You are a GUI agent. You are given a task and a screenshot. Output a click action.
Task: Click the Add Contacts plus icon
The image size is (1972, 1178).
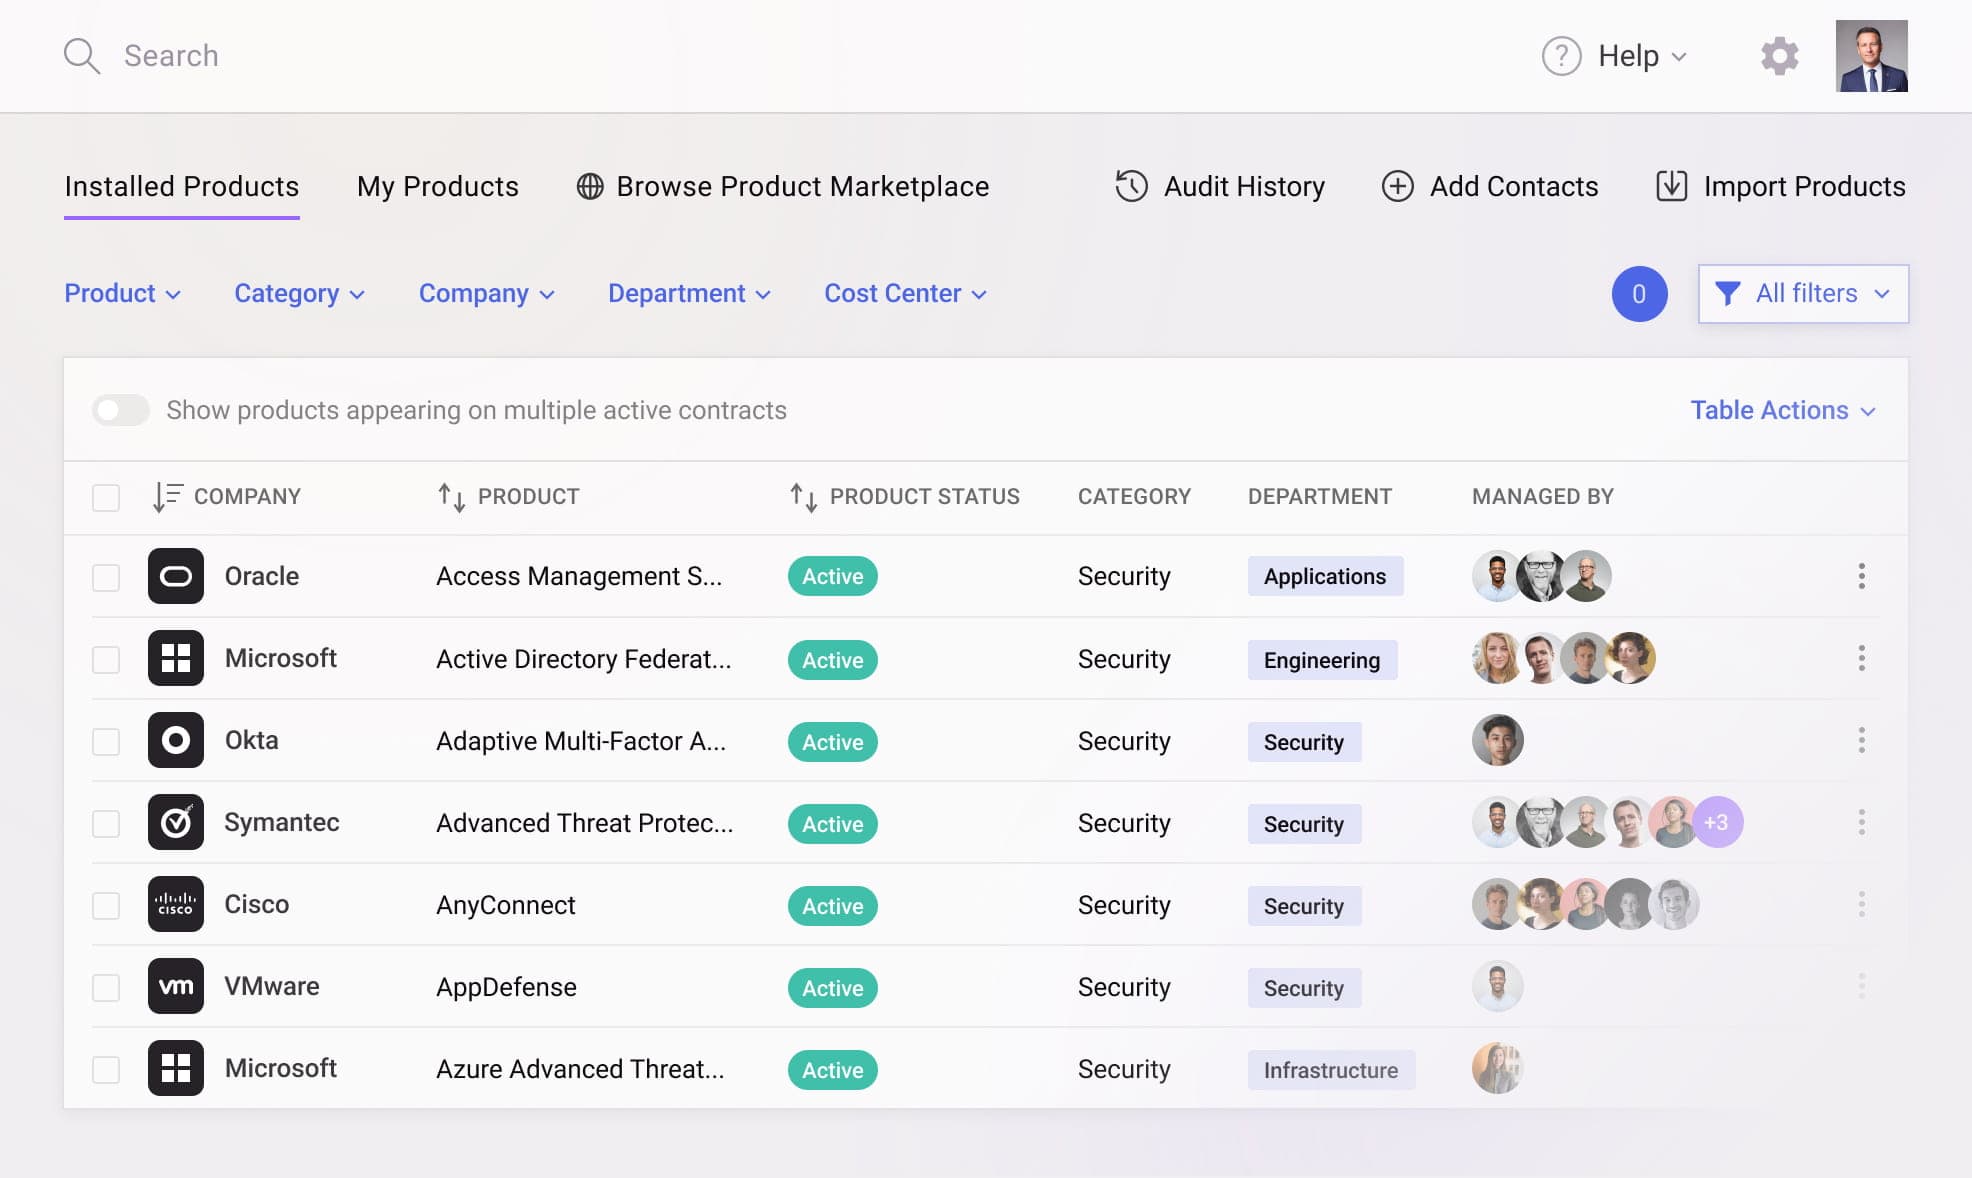pyautogui.click(x=1397, y=186)
